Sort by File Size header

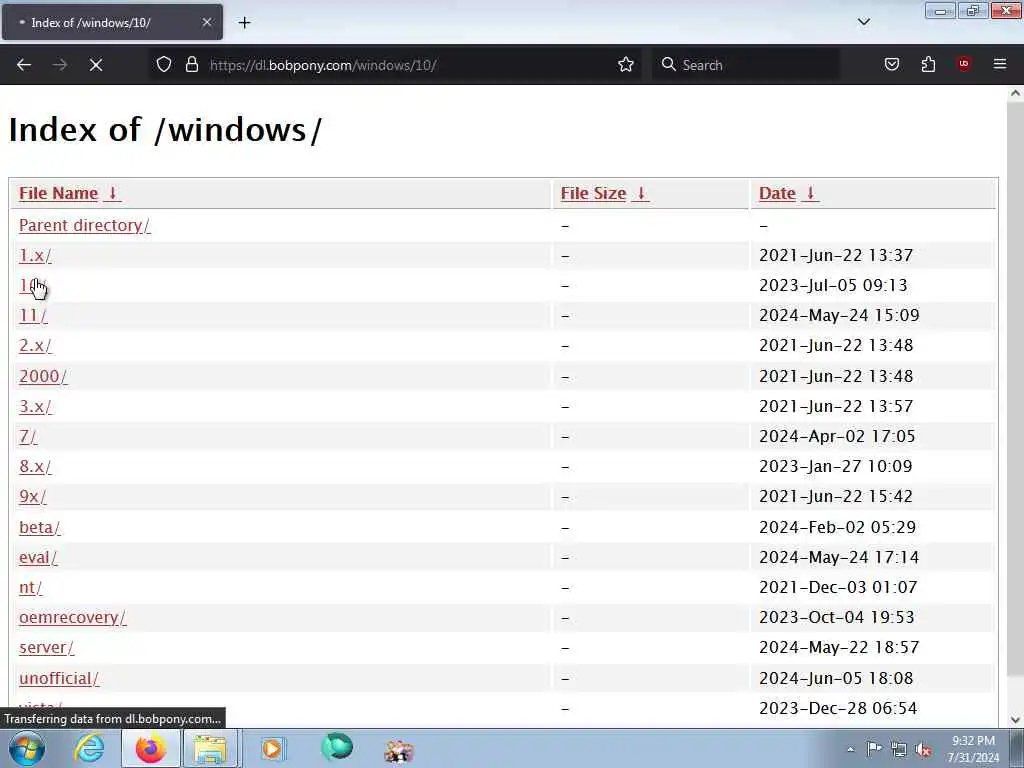coord(593,193)
